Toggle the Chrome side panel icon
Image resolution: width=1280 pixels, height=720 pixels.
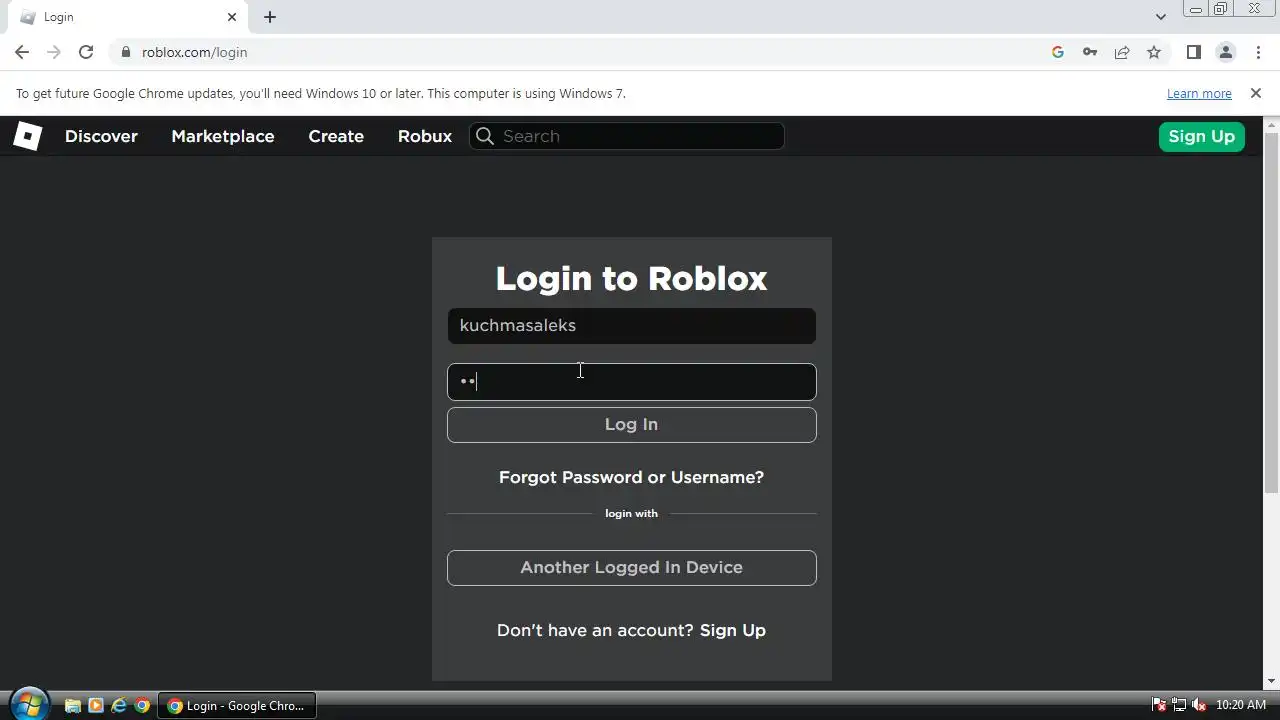coord(1193,52)
